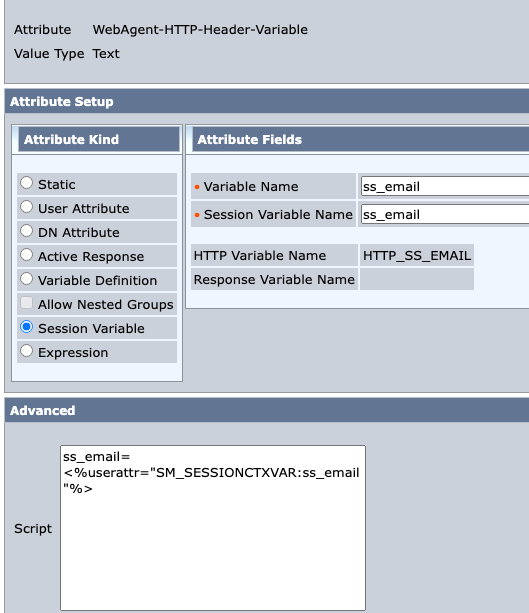Toggle the Allow Nested Groups checkbox

click(x=27, y=303)
